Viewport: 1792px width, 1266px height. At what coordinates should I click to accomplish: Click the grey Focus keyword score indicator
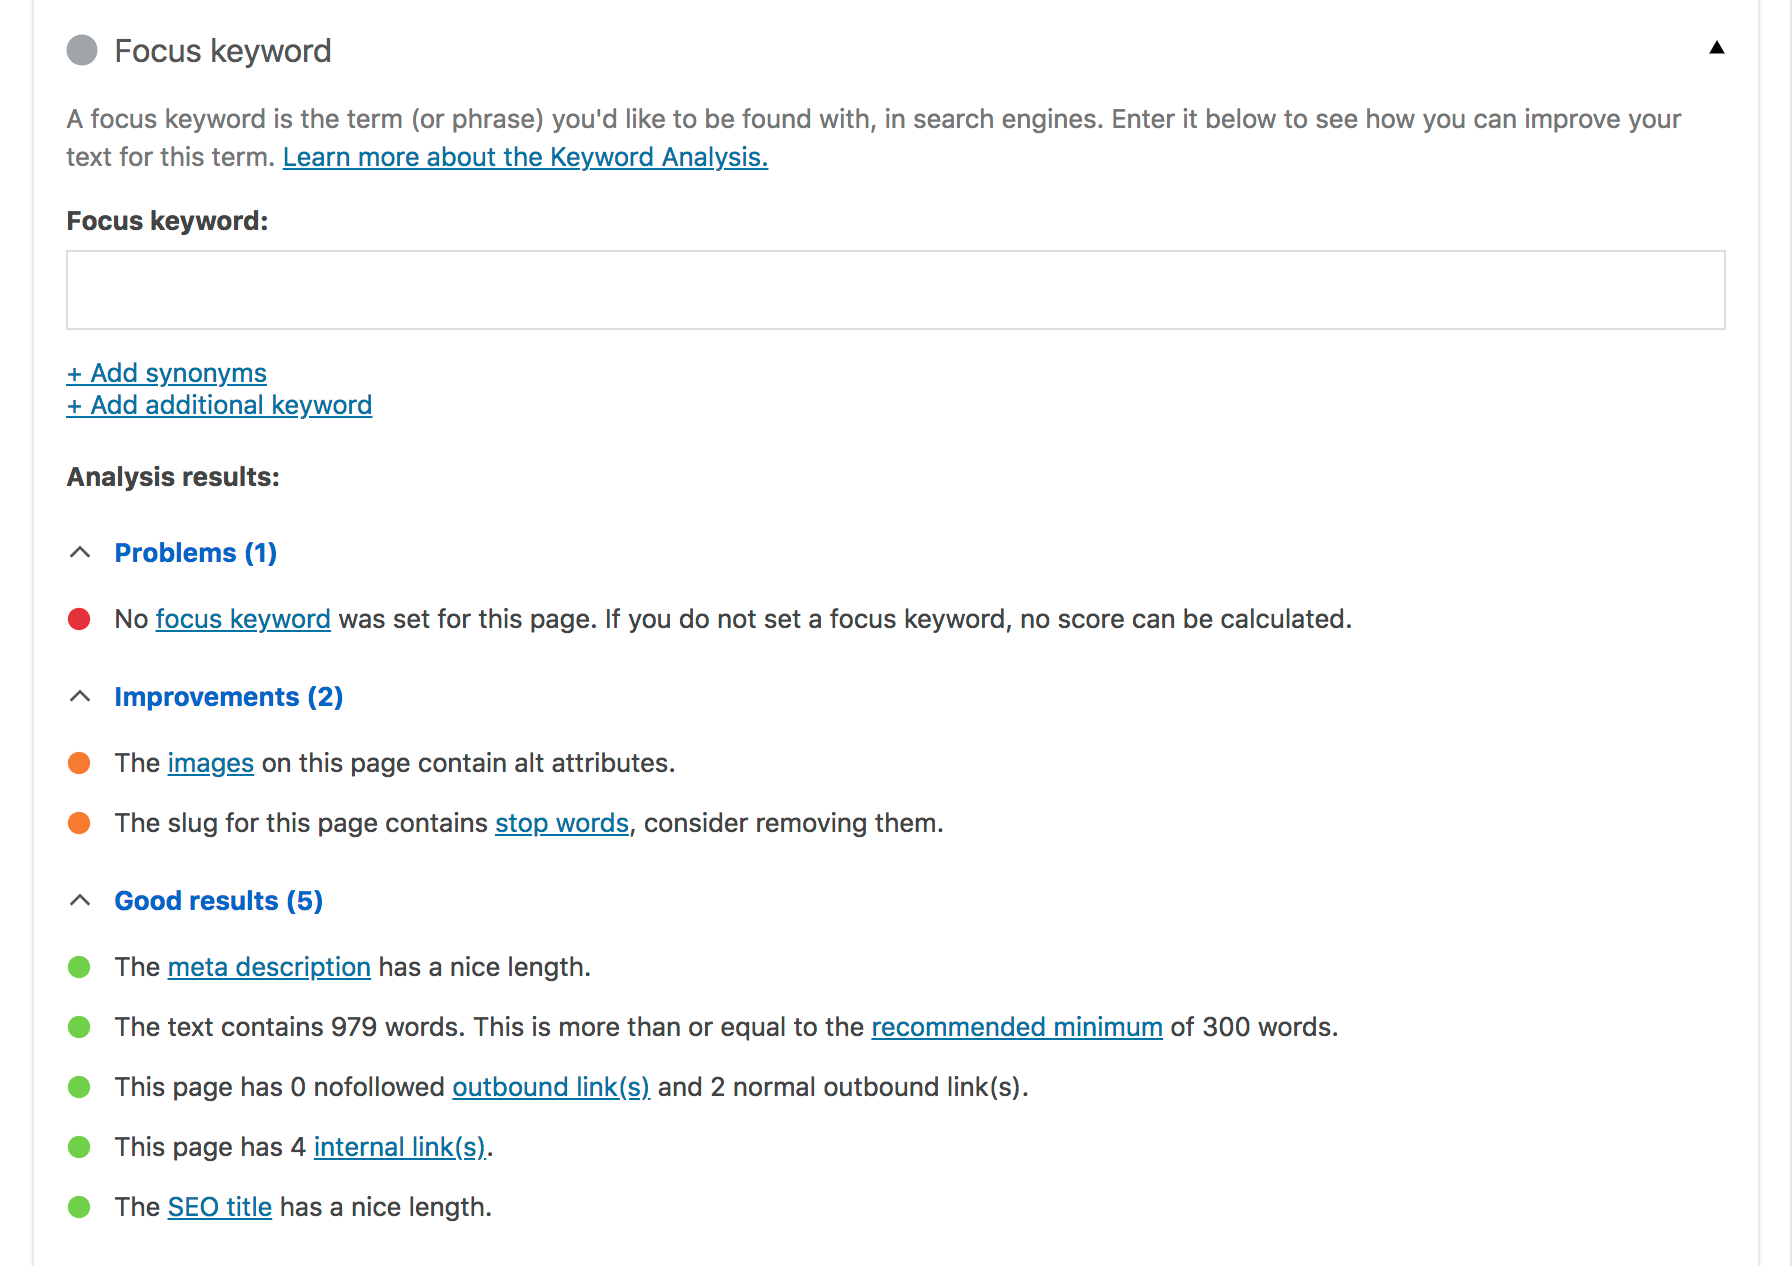tap(82, 50)
